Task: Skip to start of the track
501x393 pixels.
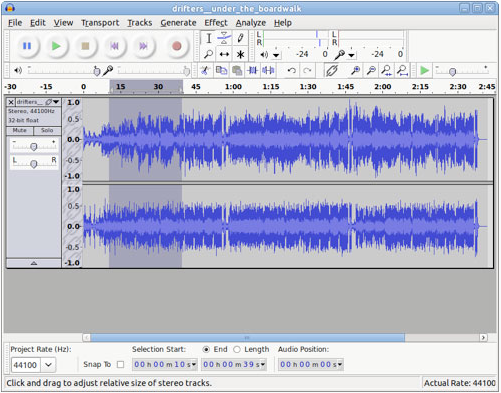Action: point(114,46)
